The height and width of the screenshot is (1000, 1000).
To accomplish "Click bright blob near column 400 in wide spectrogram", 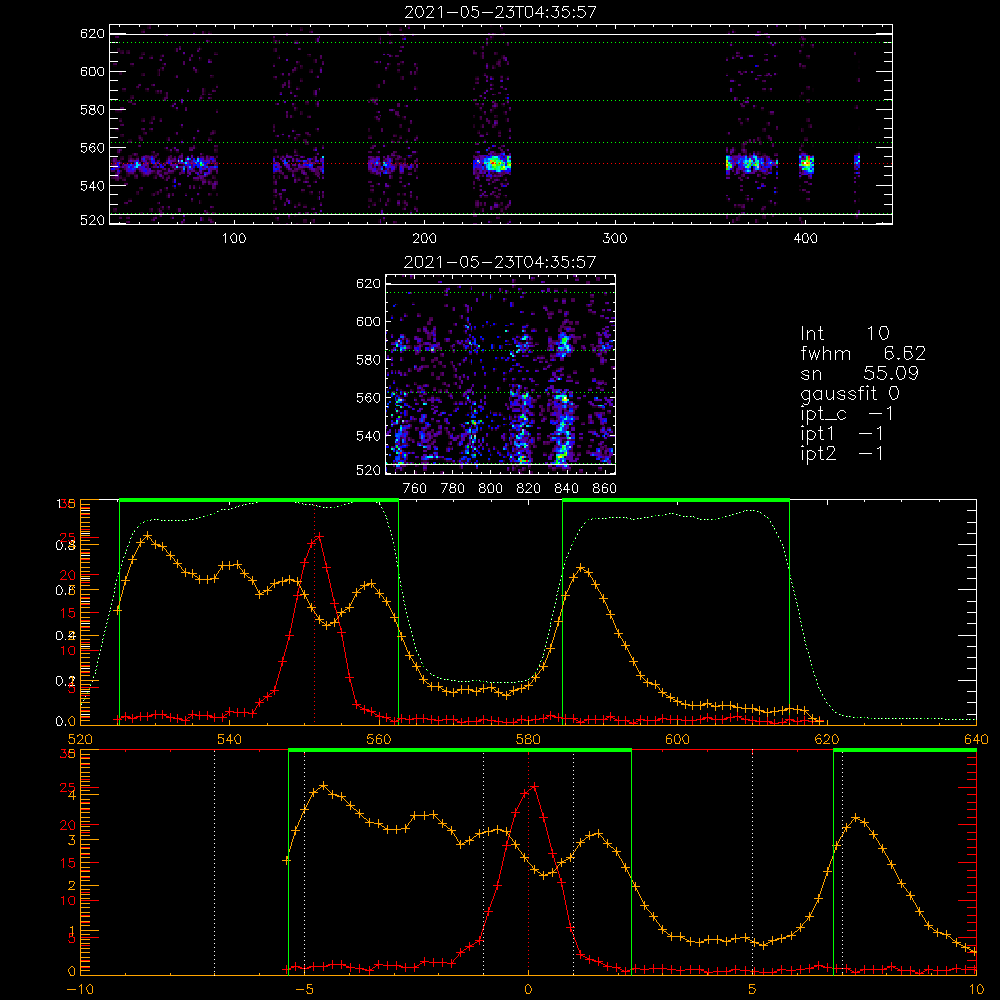I will [807, 163].
